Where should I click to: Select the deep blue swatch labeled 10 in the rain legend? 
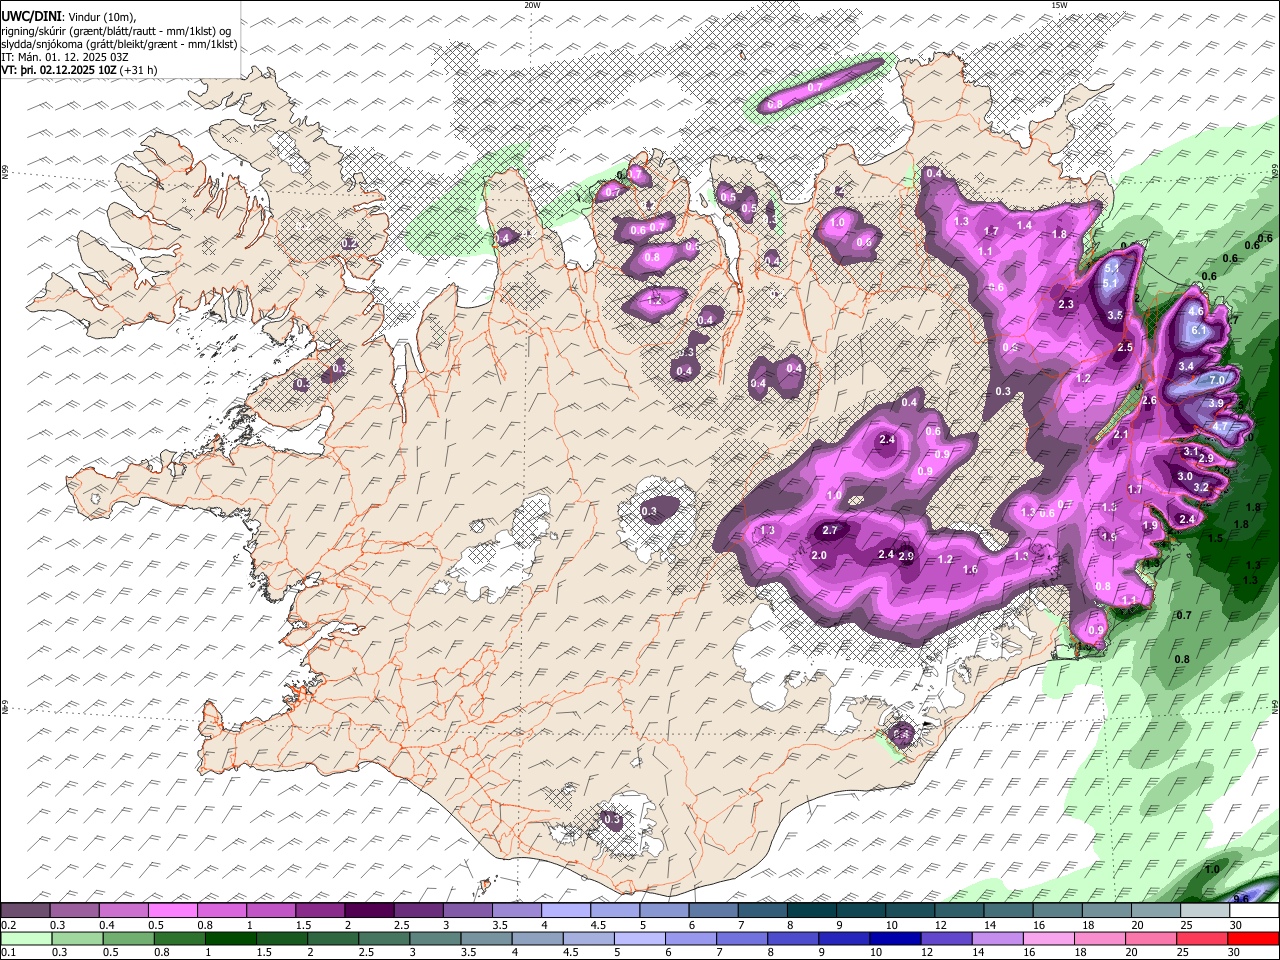click(895, 939)
